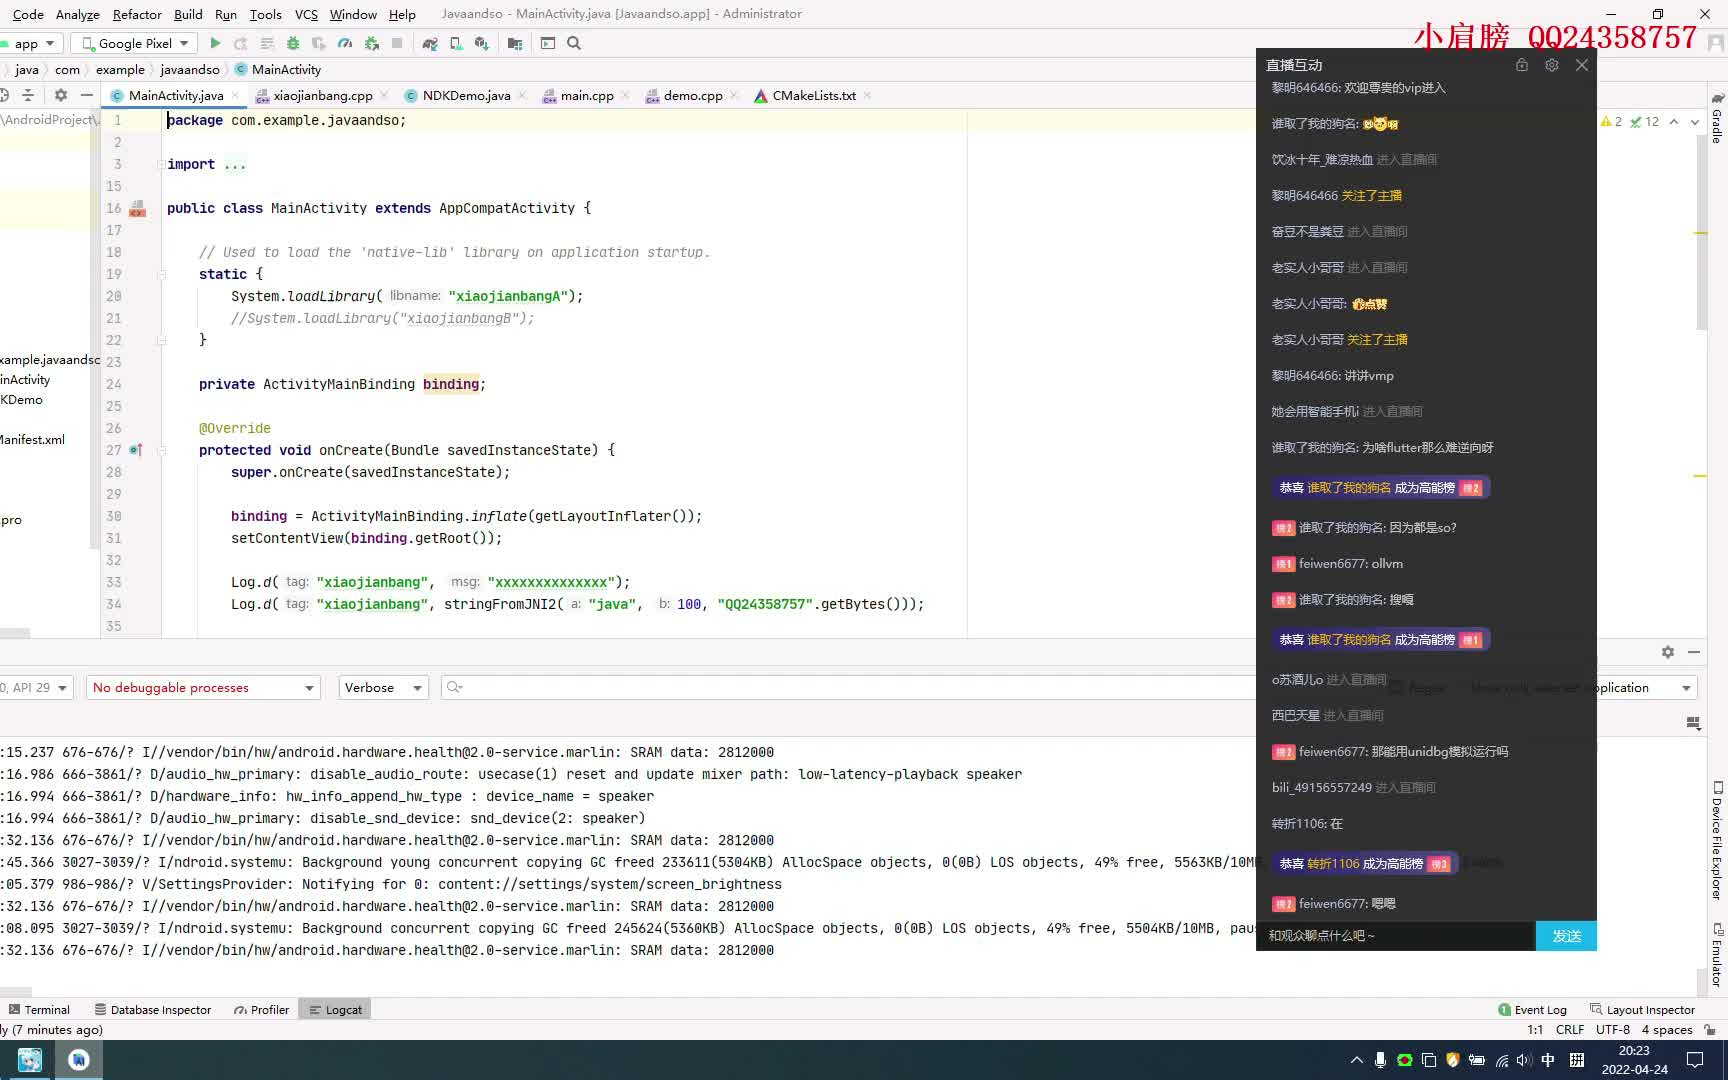The width and height of the screenshot is (1728, 1080).
Task: Click the Stop square icon in toolbar
Action: point(397,43)
